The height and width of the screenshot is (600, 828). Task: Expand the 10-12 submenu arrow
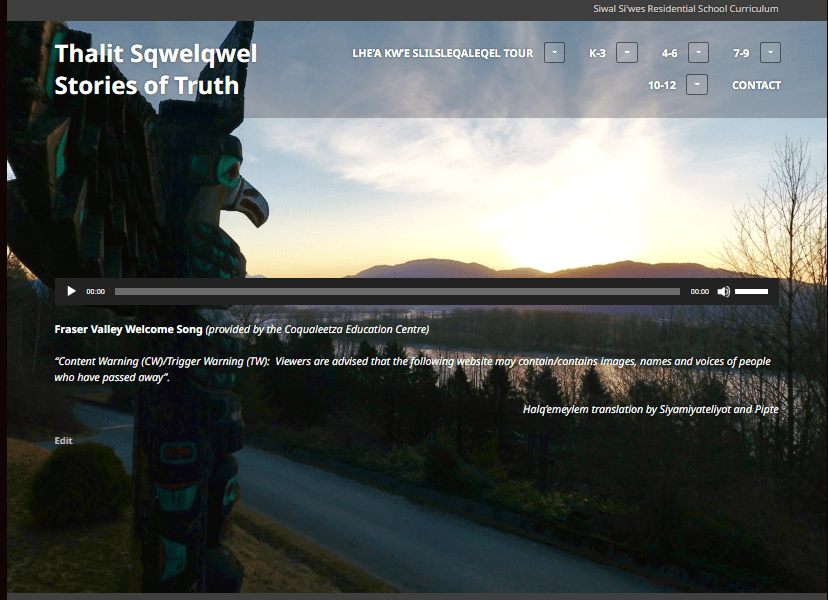[x=697, y=85]
